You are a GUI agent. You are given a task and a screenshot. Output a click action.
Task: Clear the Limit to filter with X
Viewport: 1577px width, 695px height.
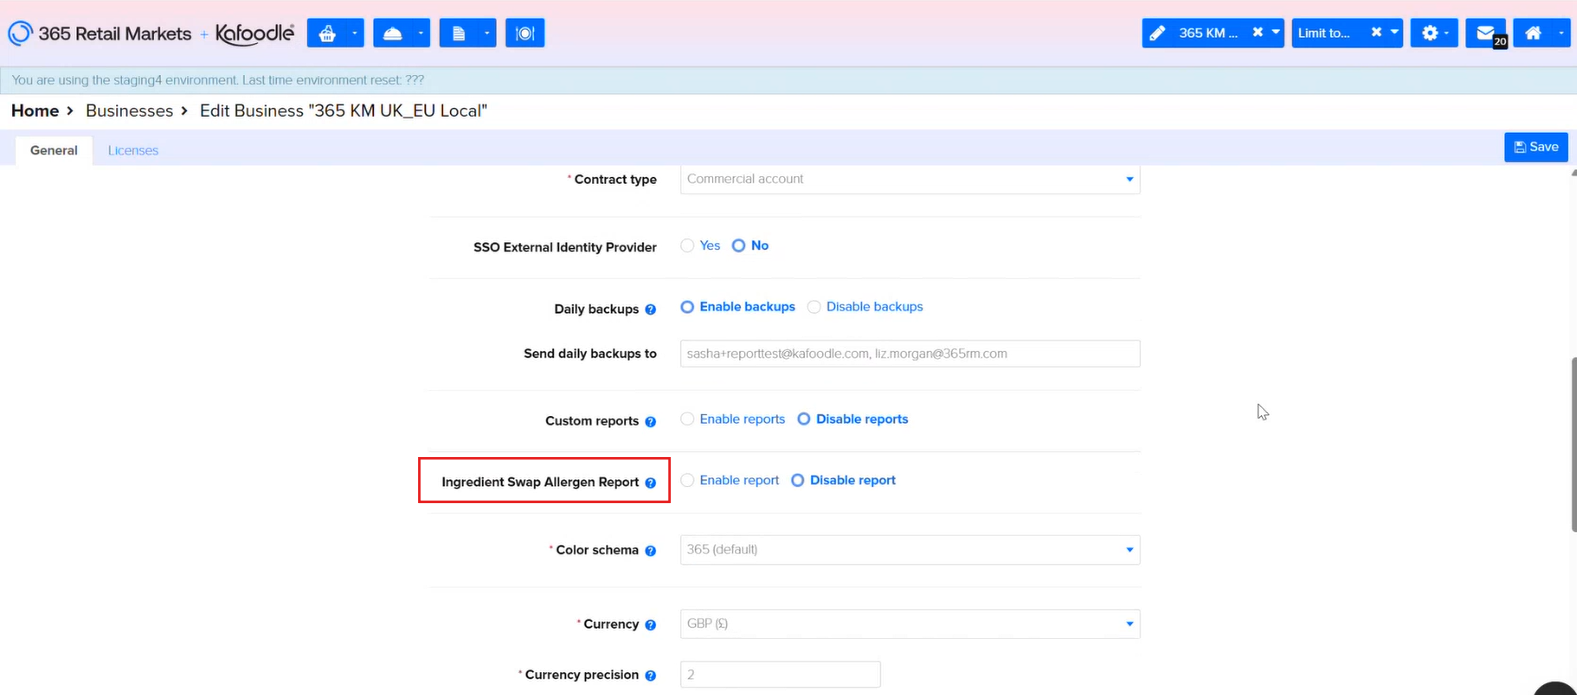[x=1376, y=33]
